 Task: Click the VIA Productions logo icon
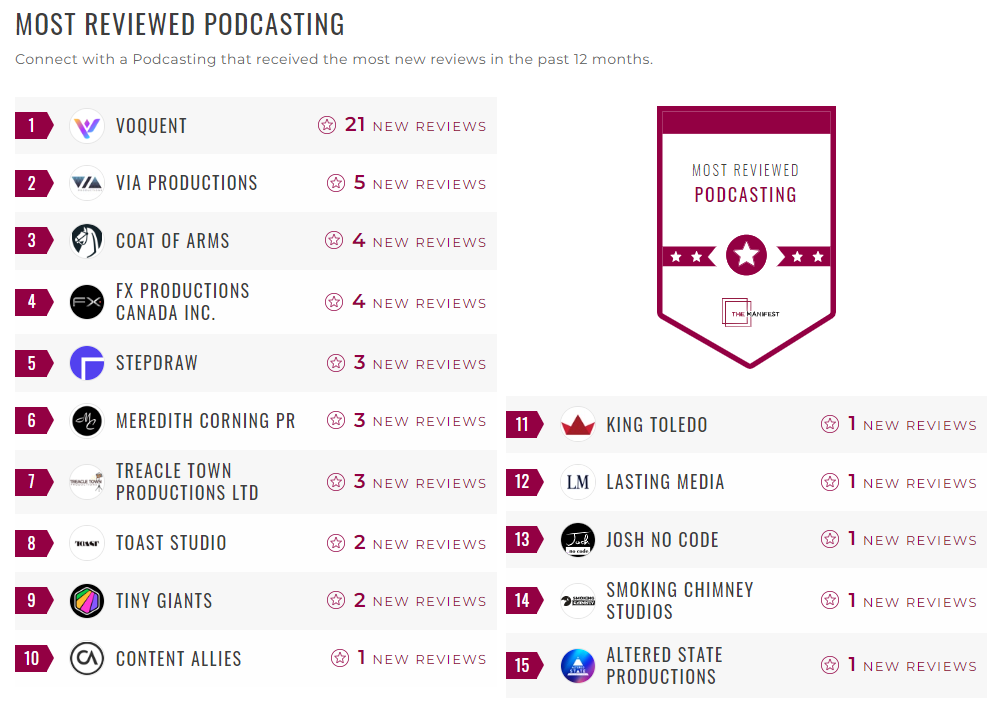(x=87, y=183)
